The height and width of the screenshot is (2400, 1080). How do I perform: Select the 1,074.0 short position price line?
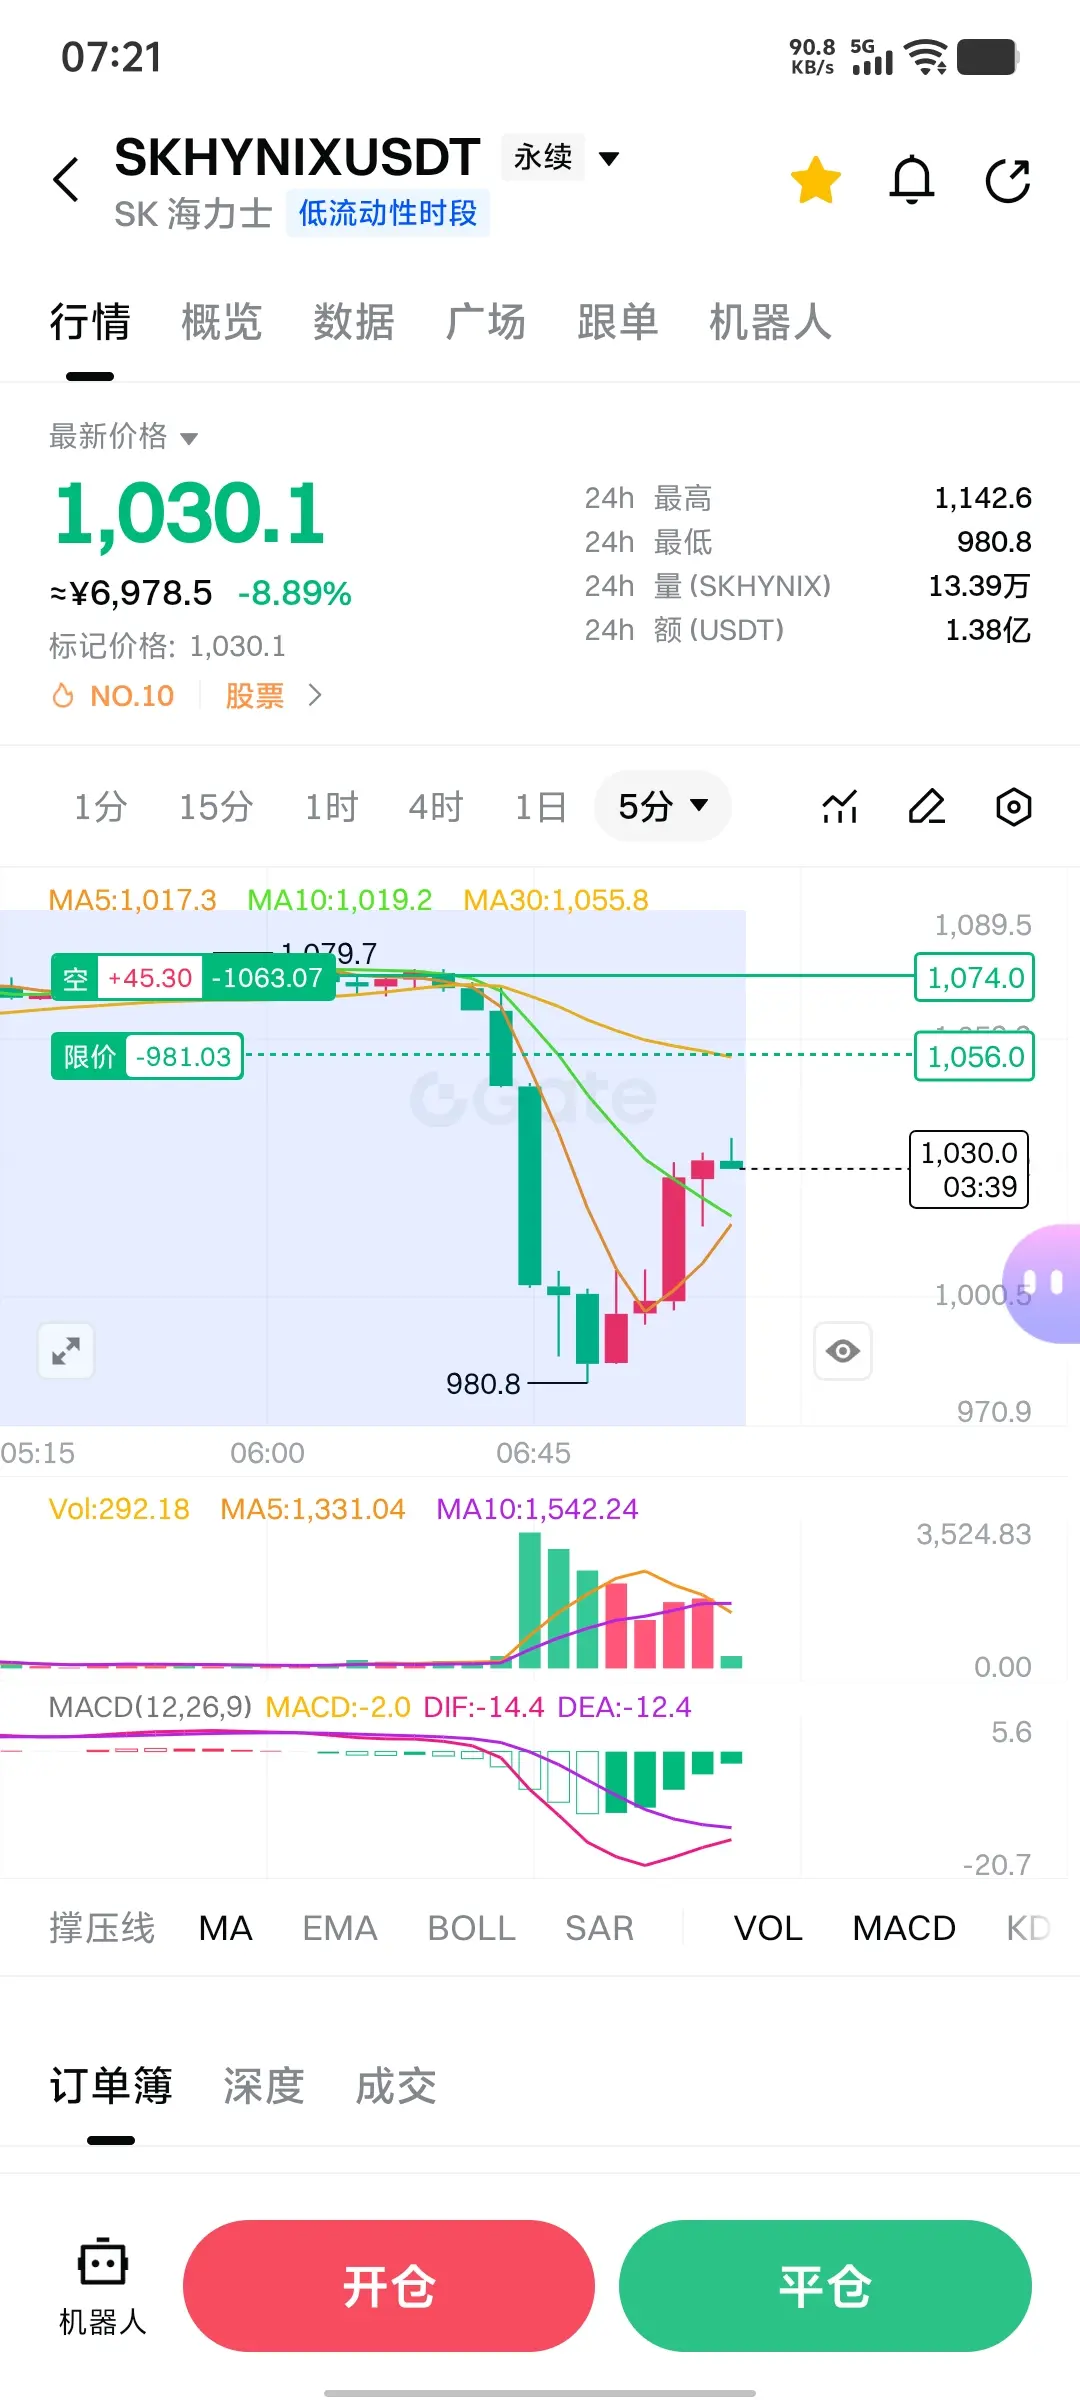(975, 977)
